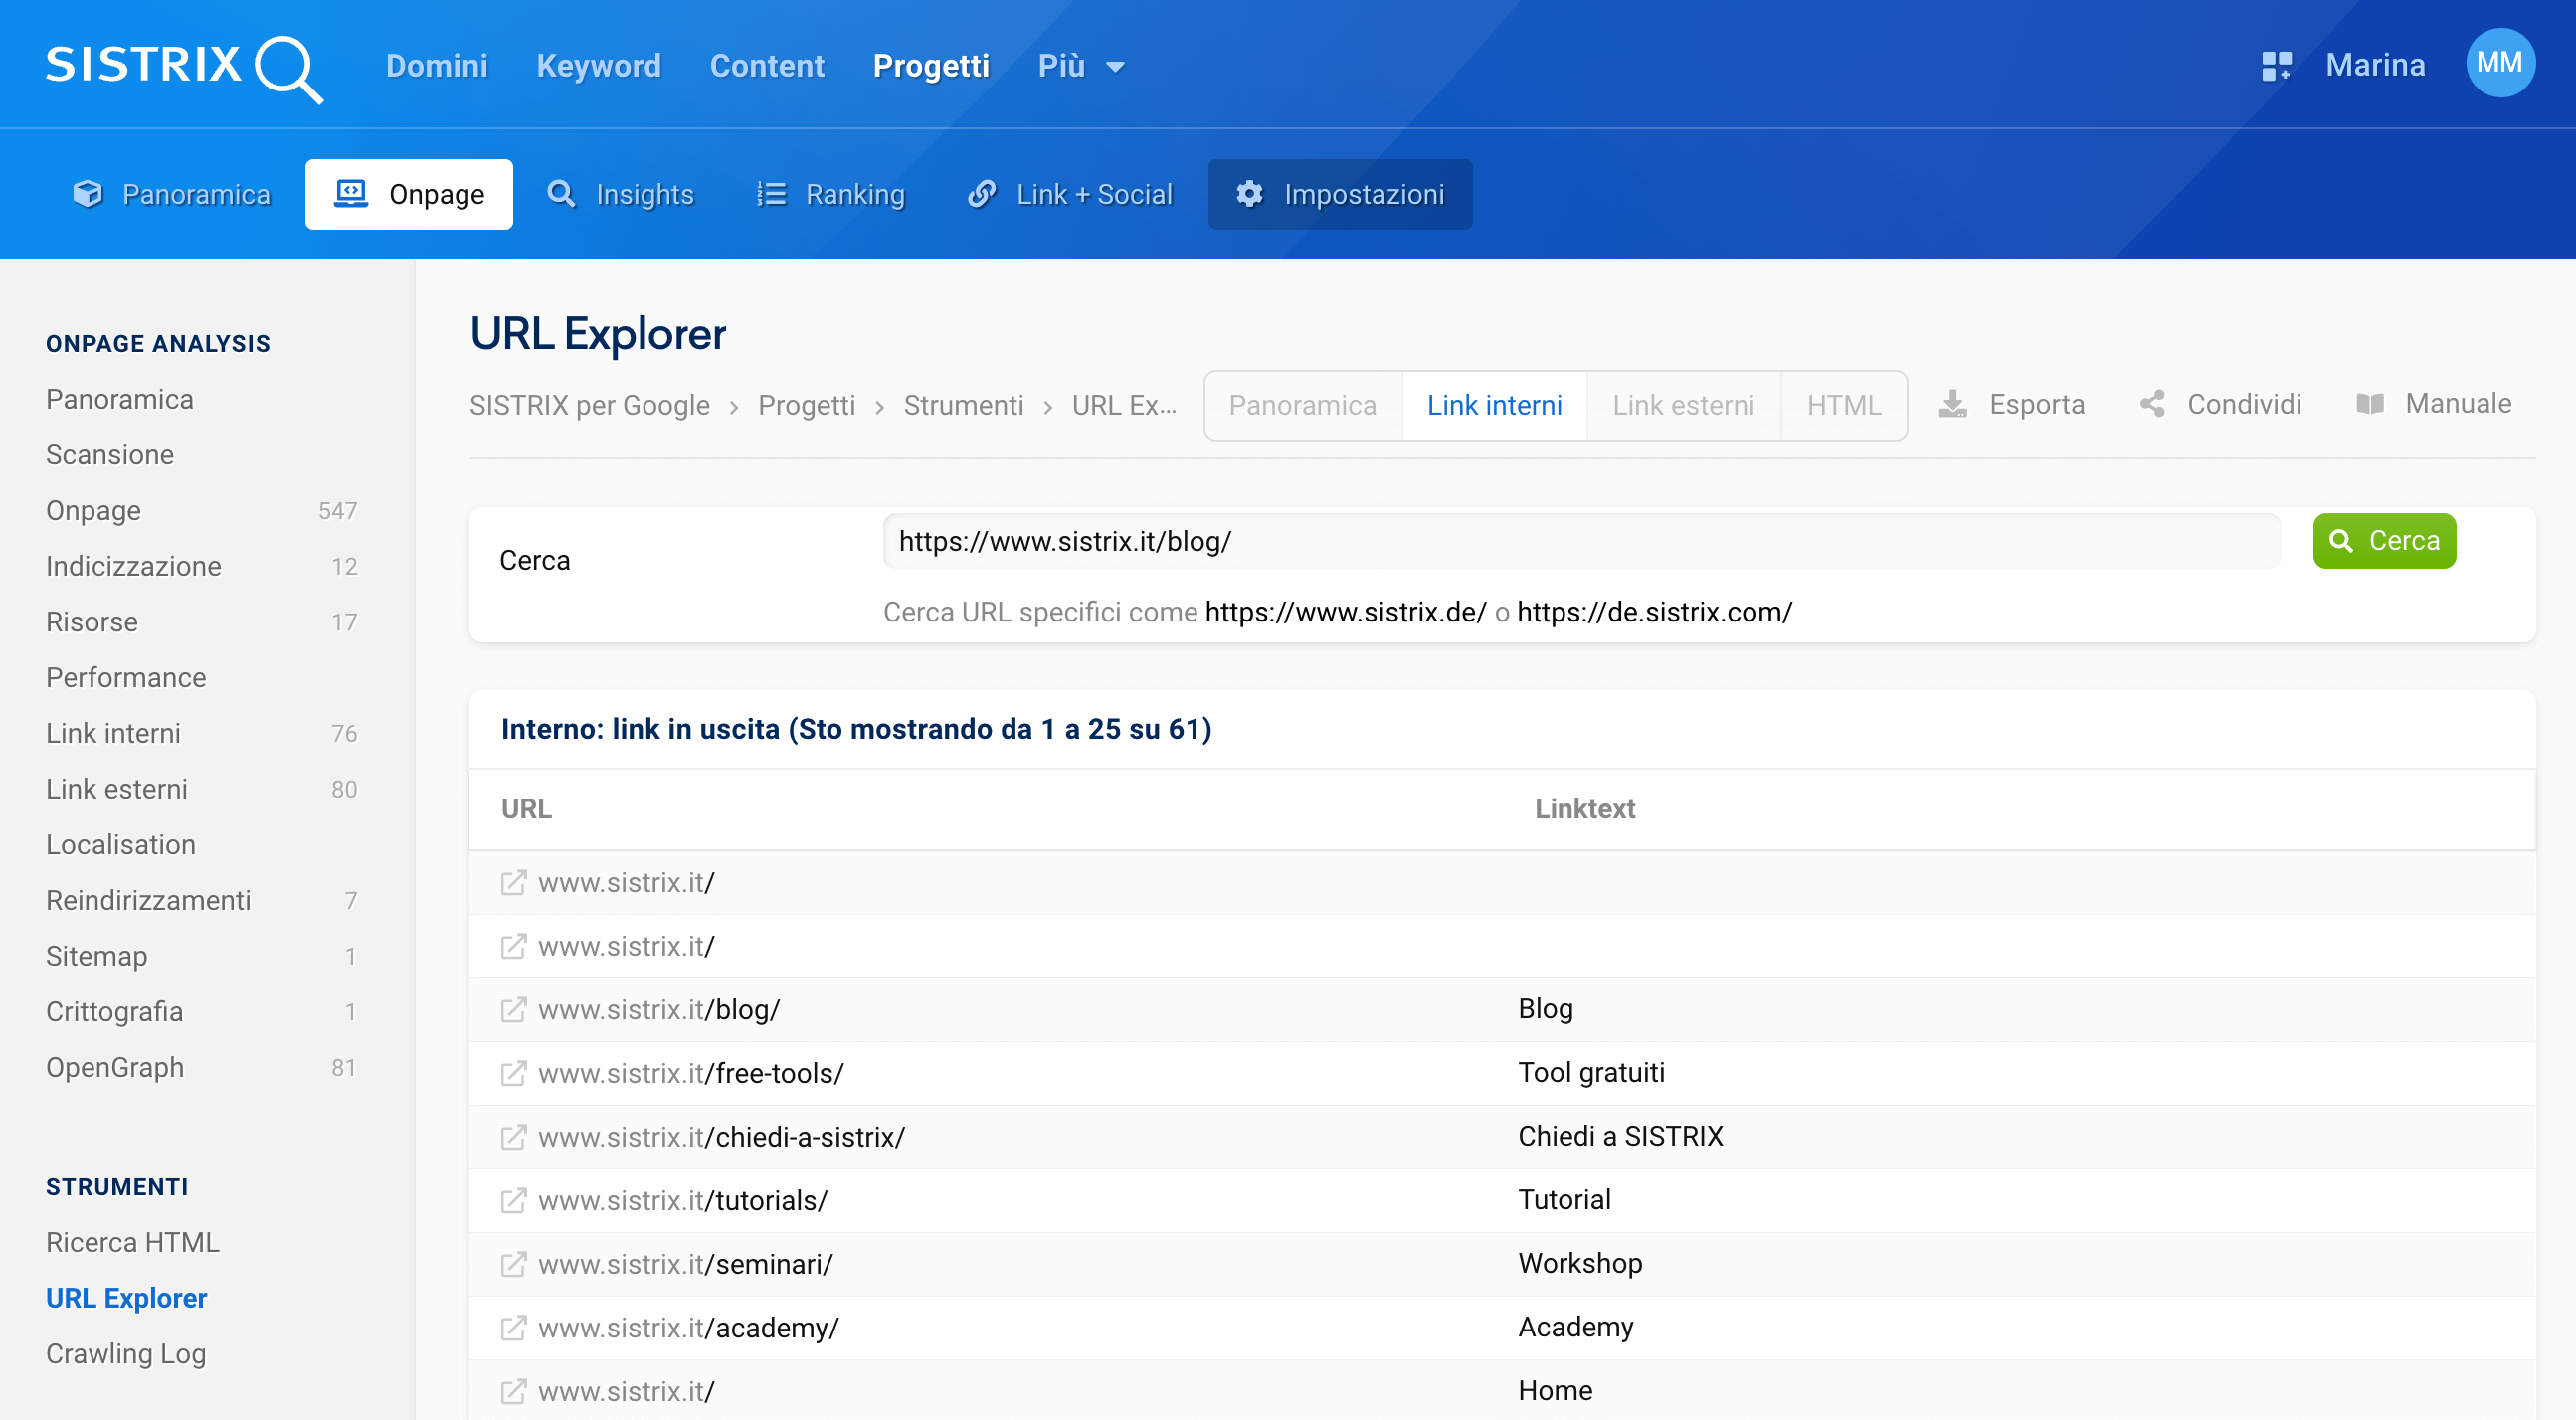Open external link icon for first www.sistrix.it/ row

(513, 882)
